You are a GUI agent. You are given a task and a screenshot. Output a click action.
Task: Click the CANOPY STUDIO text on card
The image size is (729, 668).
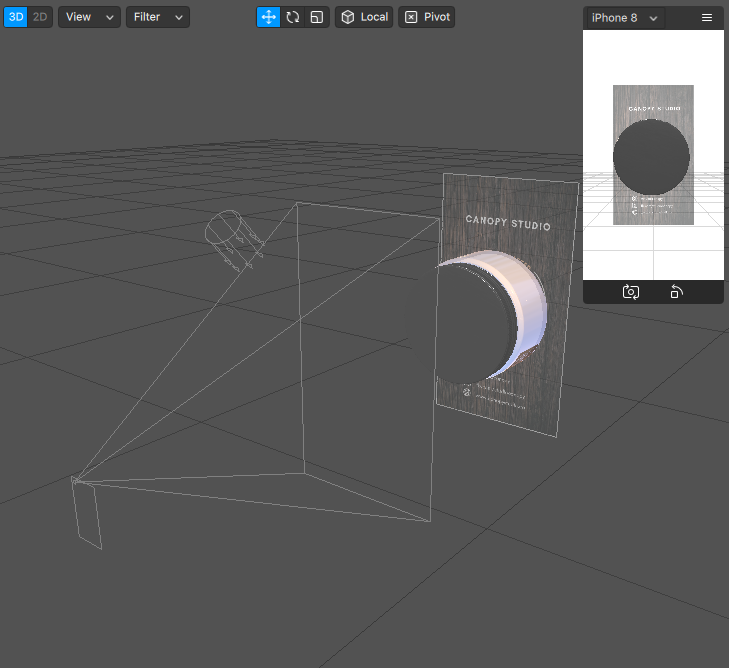508,223
